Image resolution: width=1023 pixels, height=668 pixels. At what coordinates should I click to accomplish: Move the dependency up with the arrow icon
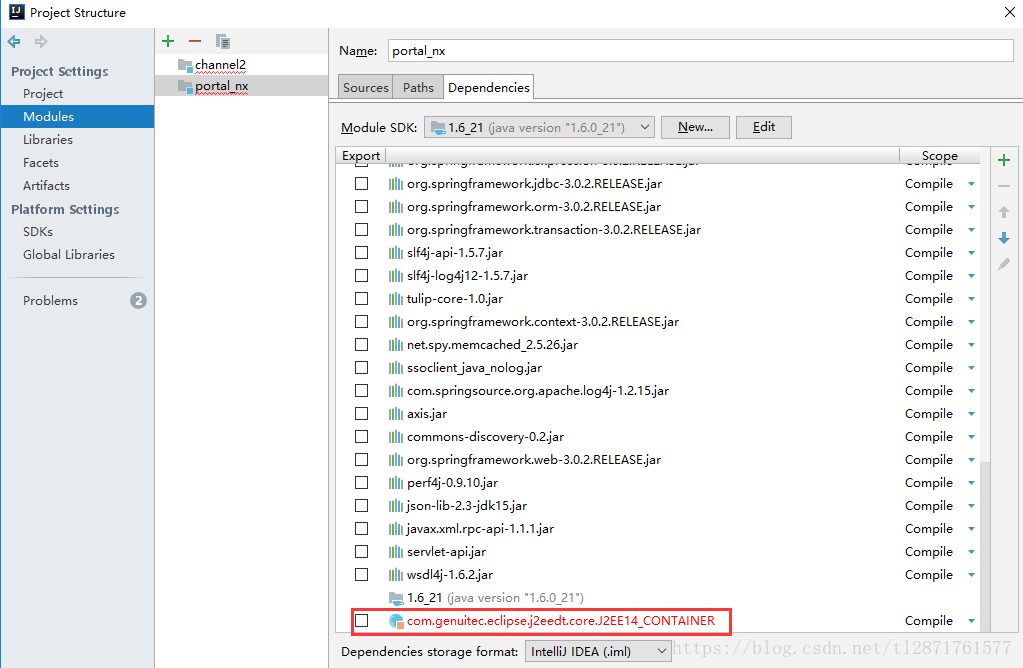(1004, 212)
